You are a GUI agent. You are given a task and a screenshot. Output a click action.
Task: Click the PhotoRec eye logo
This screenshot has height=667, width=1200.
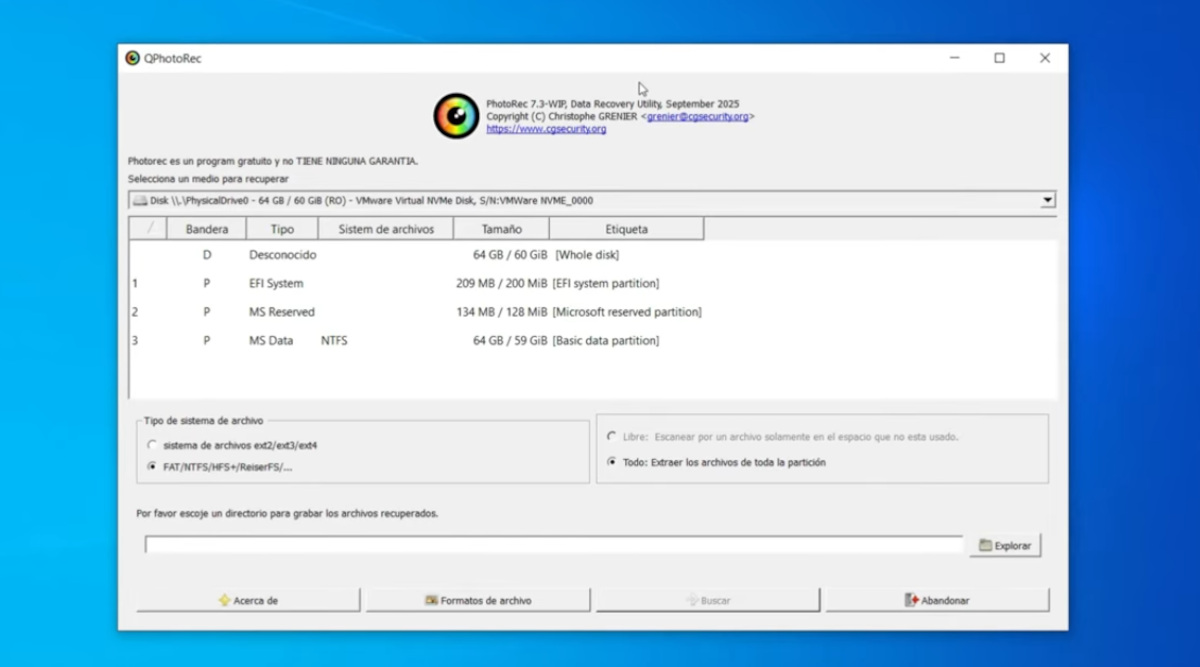pos(456,116)
